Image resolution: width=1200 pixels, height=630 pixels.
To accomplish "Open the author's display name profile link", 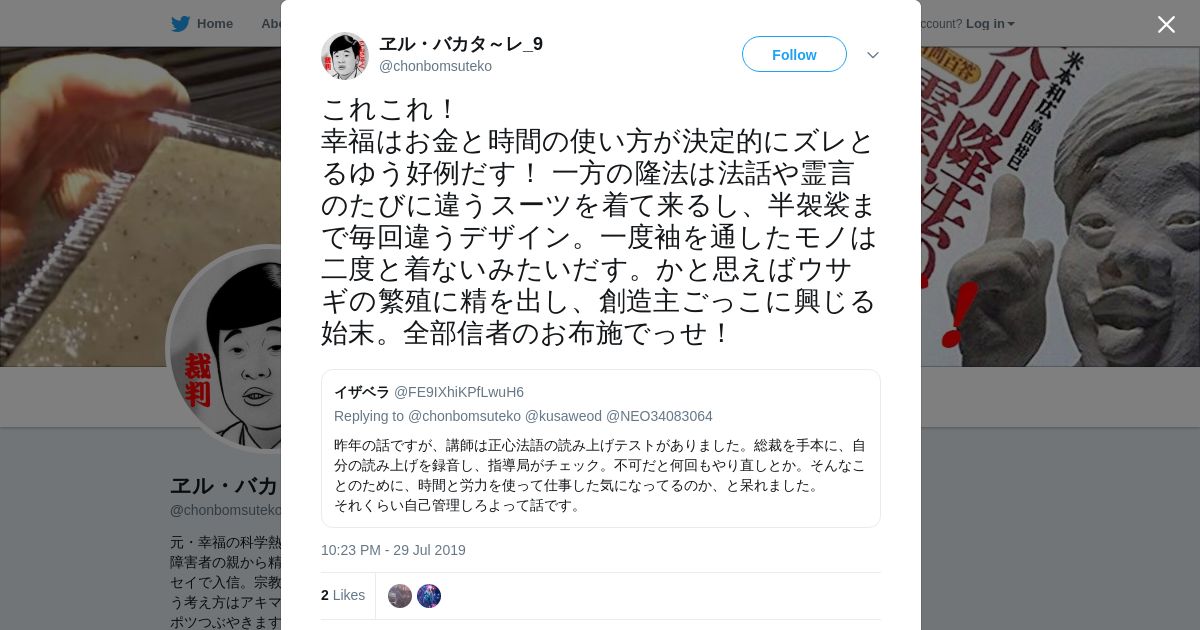I will 461,44.
